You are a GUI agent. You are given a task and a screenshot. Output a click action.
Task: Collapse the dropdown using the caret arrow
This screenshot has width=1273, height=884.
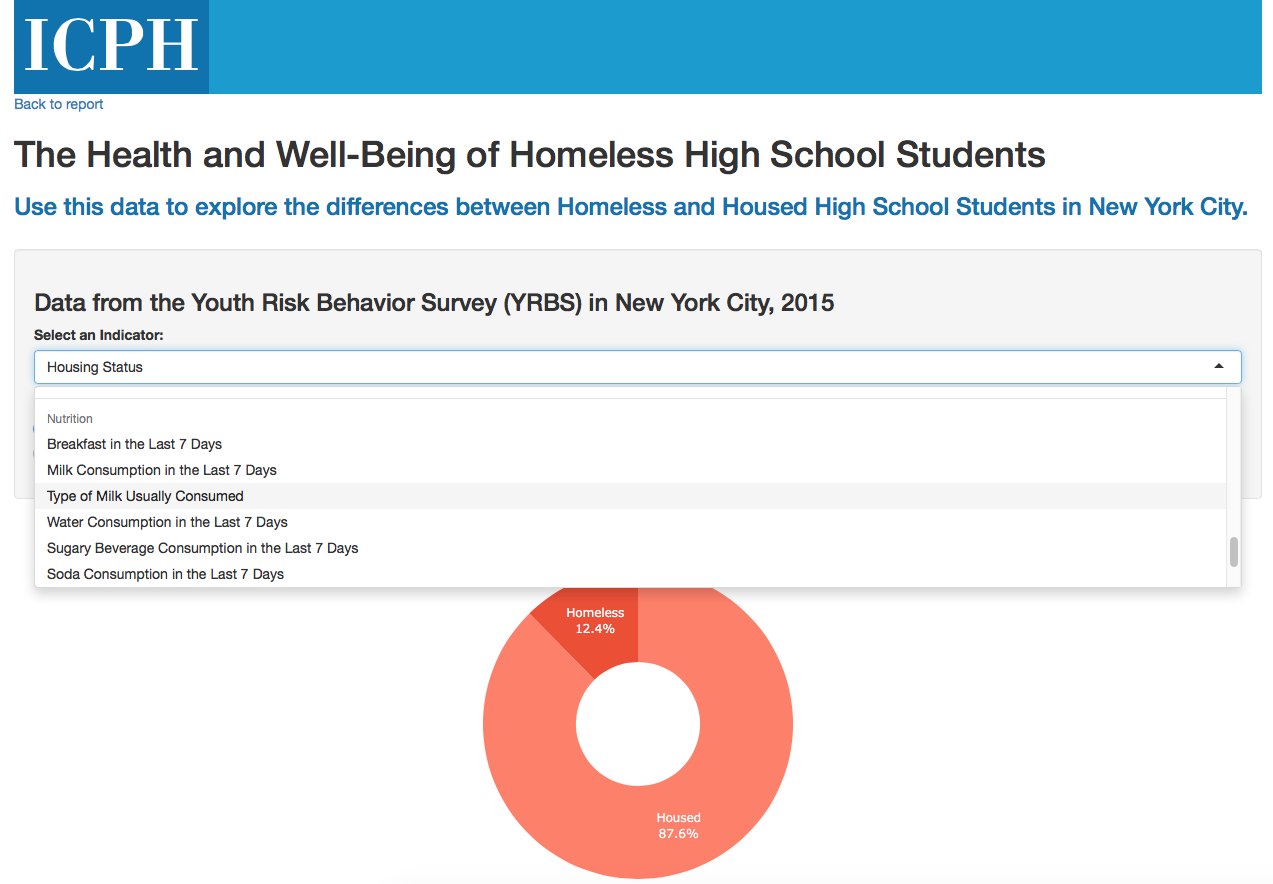(1218, 367)
